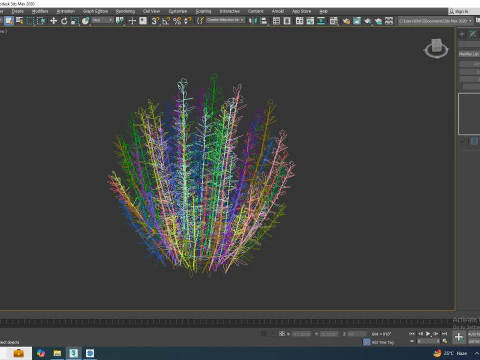The height and width of the screenshot is (360, 480).
Task: Show the Ribbon toggle icon
Action: [x=299, y=21]
